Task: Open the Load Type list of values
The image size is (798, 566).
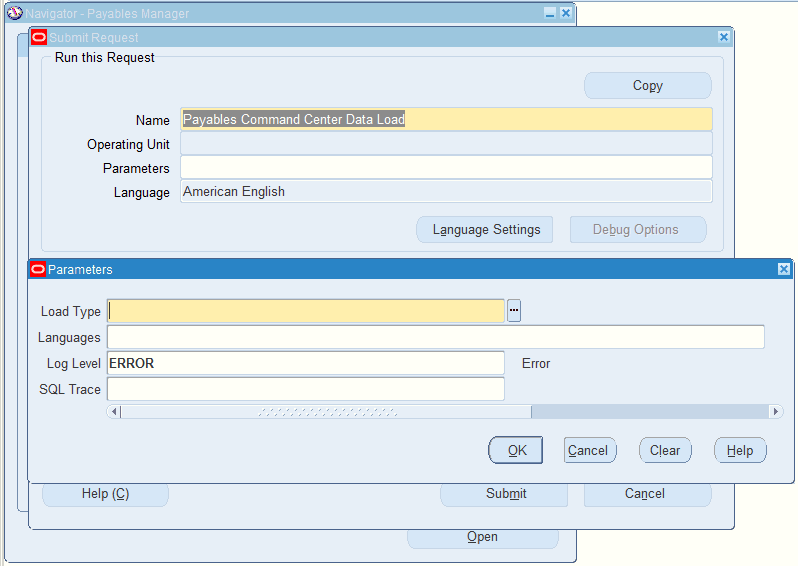Action: point(514,310)
